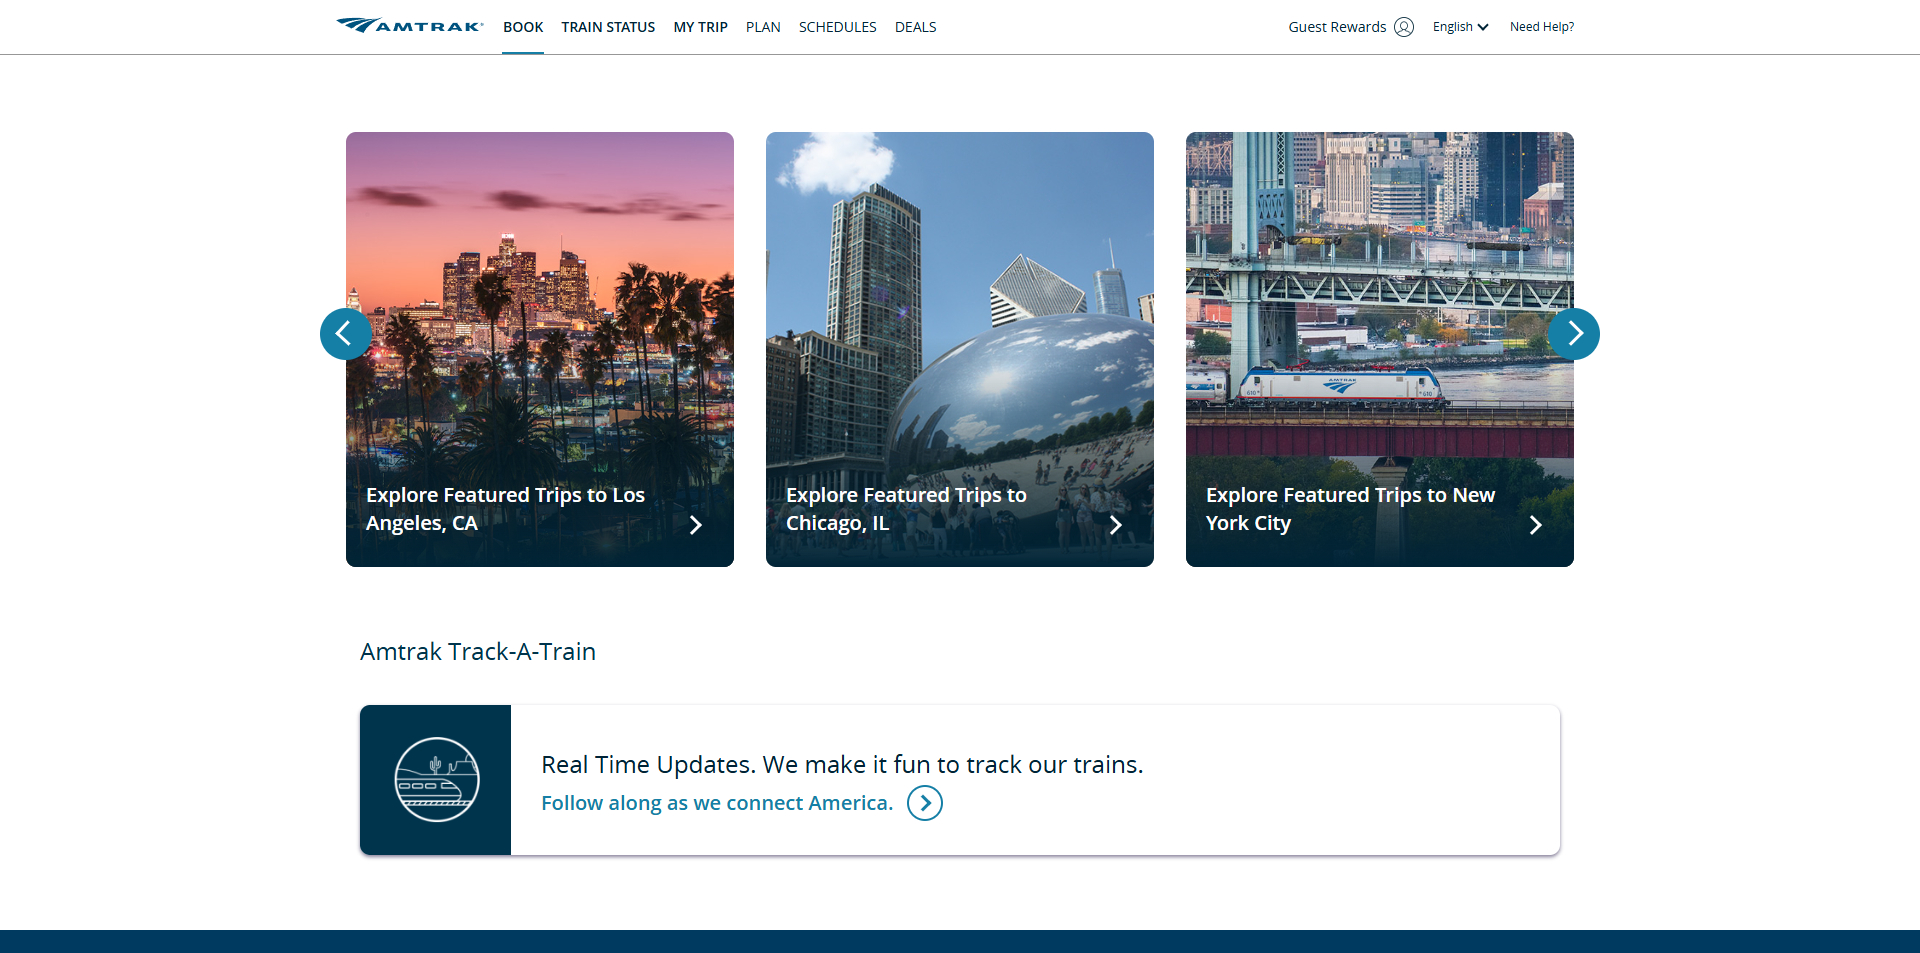This screenshot has height=953, width=1920.
Task: Go to MY TRIP
Action: pyautogui.click(x=700, y=27)
